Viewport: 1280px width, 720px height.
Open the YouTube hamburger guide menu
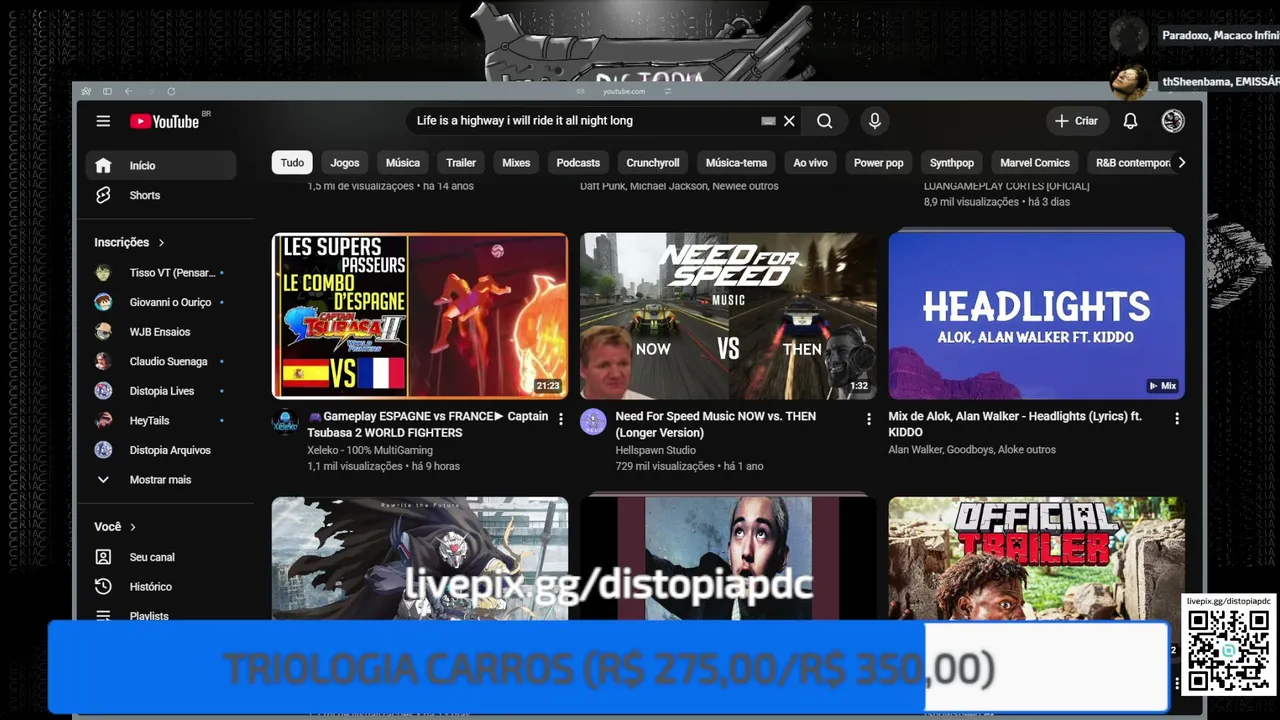pos(103,121)
